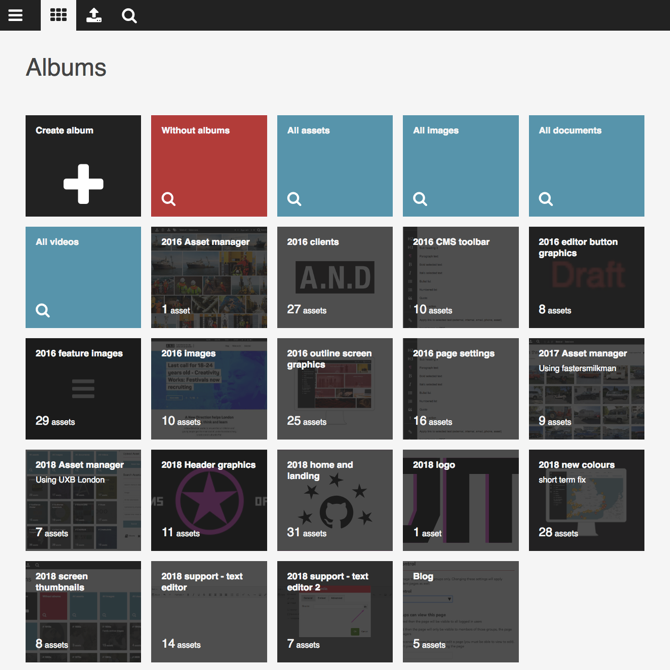Click magnifier icon on All assets tile
670x670 pixels.
(x=294, y=199)
